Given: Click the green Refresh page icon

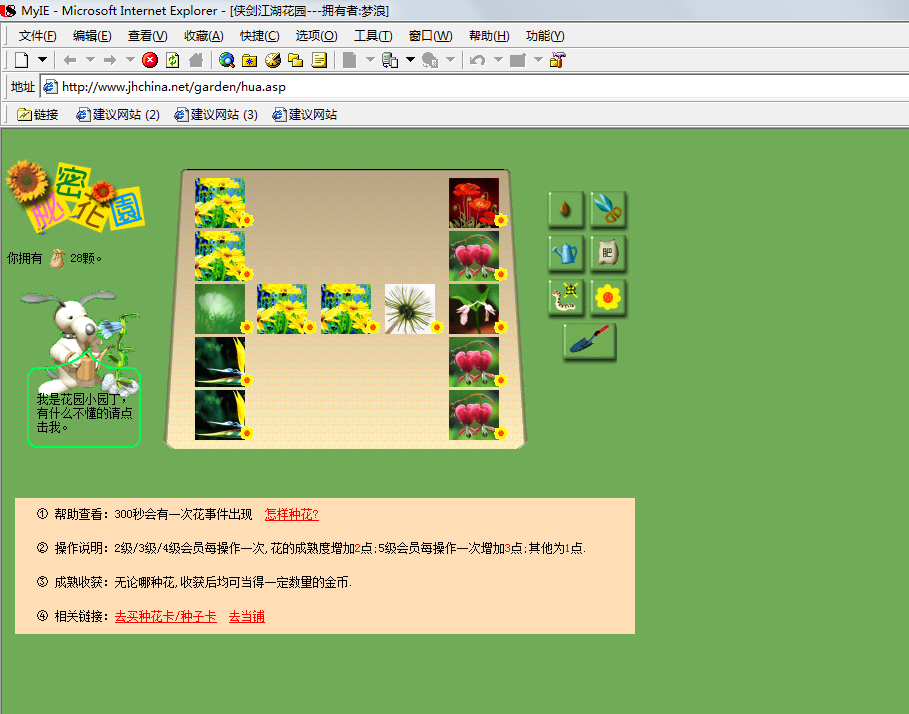Looking at the screenshot, I should pyautogui.click(x=173, y=60).
